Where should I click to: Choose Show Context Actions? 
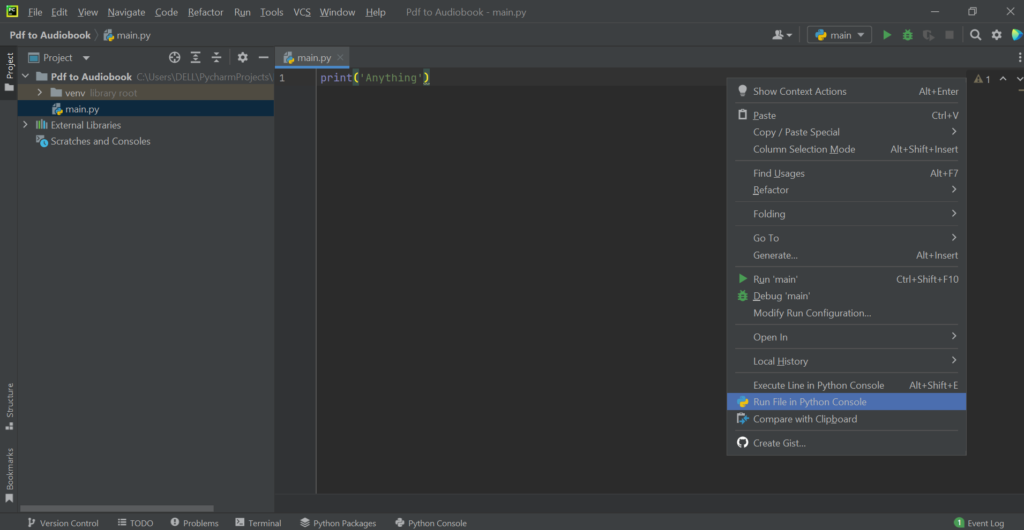[846, 91]
